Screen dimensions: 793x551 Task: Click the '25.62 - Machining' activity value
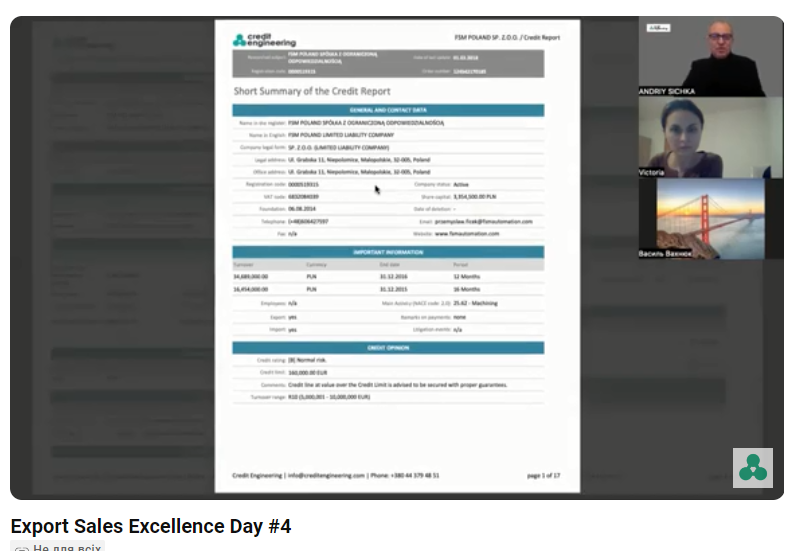475,303
